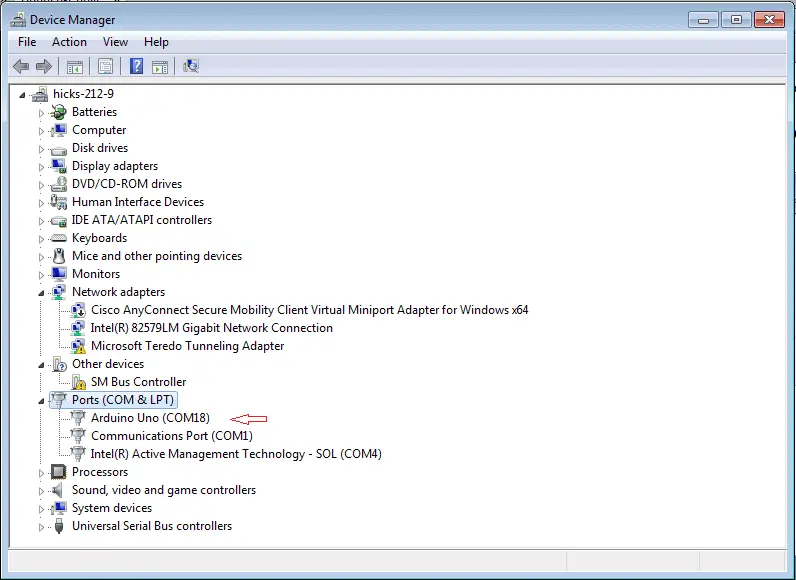Collapse the Other devices node
The height and width of the screenshot is (580, 796).
pos(41,365)
